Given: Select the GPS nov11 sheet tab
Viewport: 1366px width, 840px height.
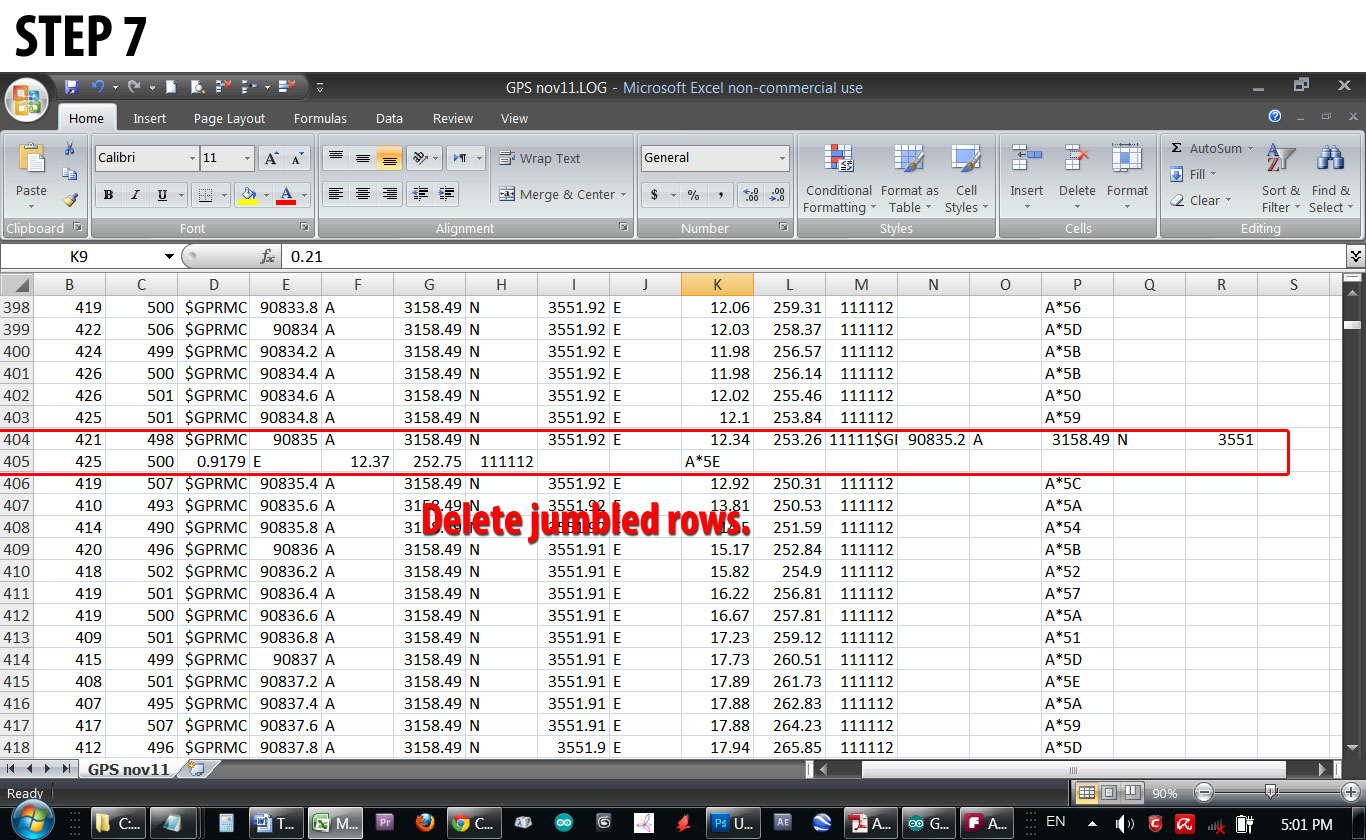Looking at the screenshot, I should pos(128,769).
